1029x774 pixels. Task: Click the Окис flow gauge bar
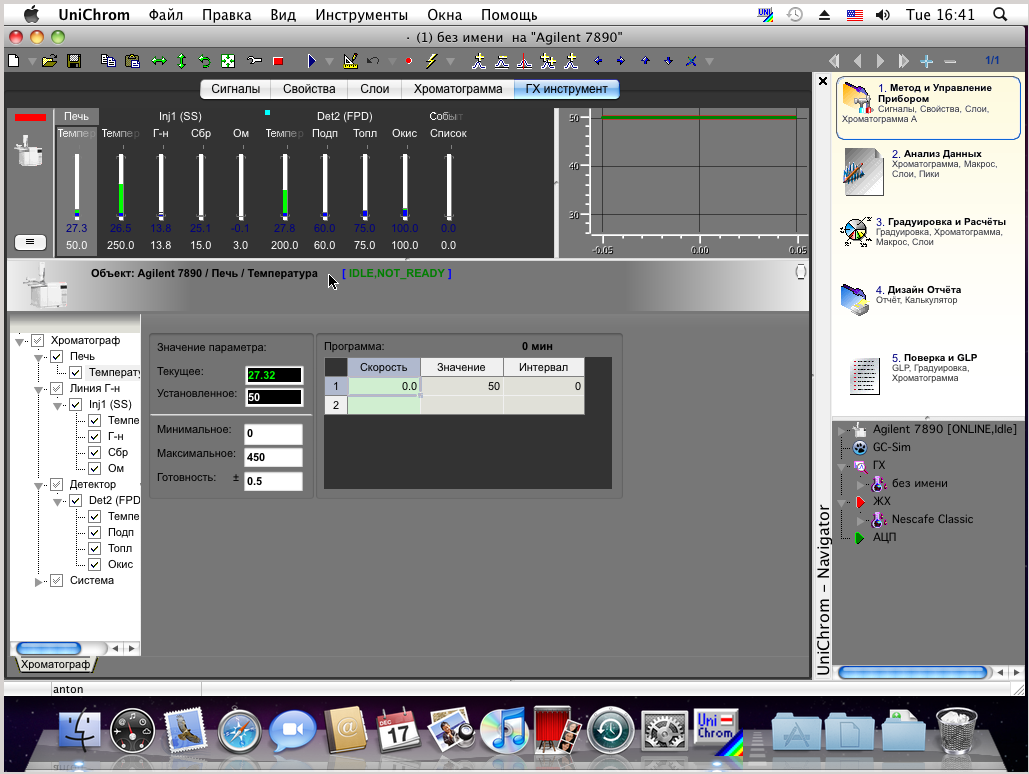pyautogui.click(x=405, y=186)
